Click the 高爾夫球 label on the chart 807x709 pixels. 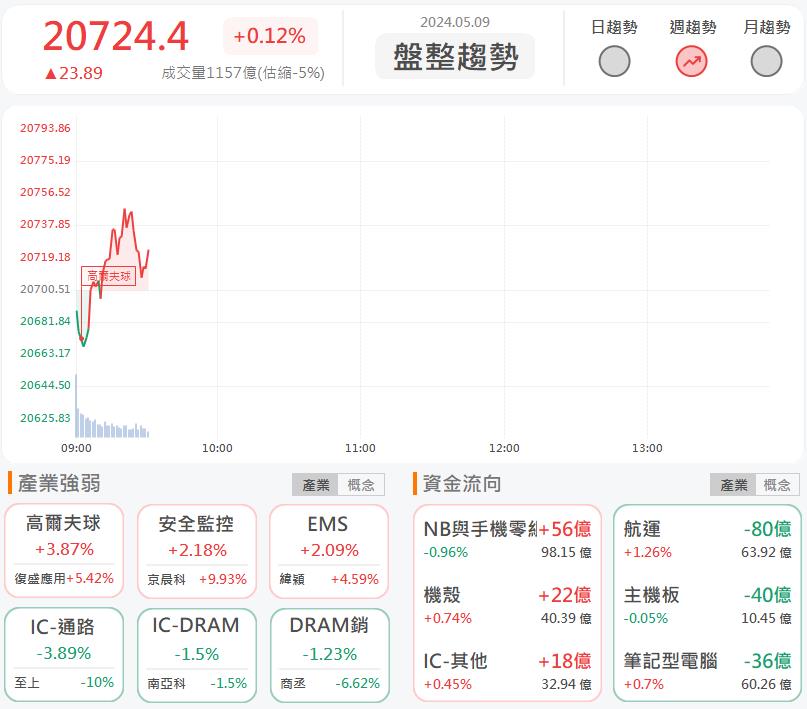[109, 276]
